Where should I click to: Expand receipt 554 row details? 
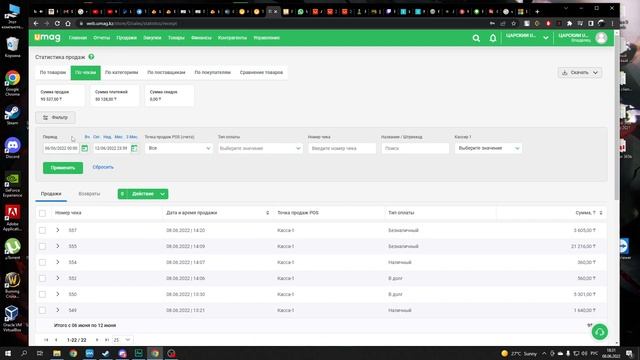pyautogui.click(x=58, y=262)
